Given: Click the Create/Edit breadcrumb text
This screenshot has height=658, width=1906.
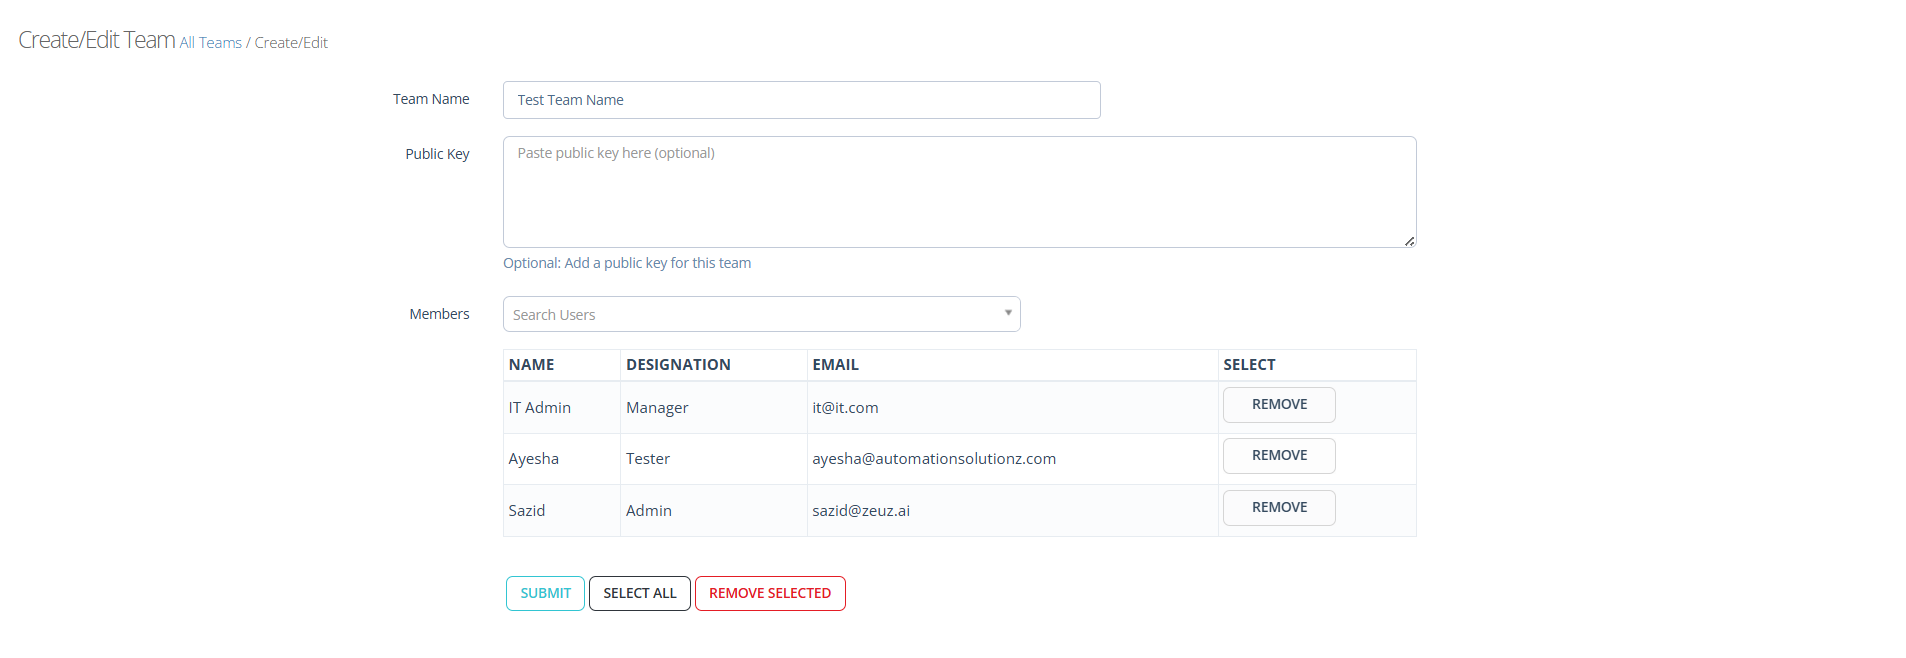Looking at the screenshot, I should (x=291, y=43).
